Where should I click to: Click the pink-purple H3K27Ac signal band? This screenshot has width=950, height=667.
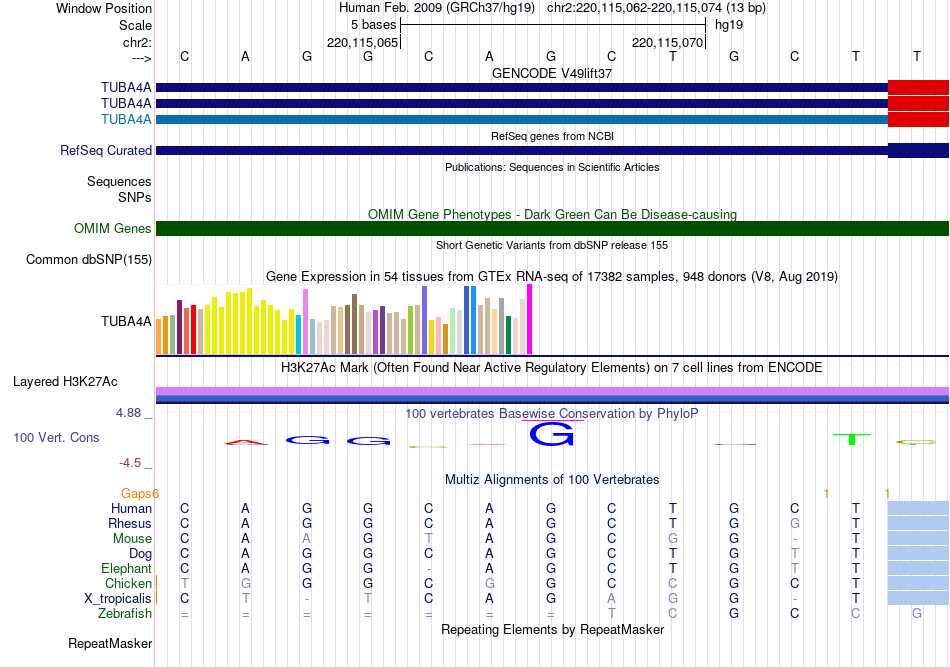[552, 391]
